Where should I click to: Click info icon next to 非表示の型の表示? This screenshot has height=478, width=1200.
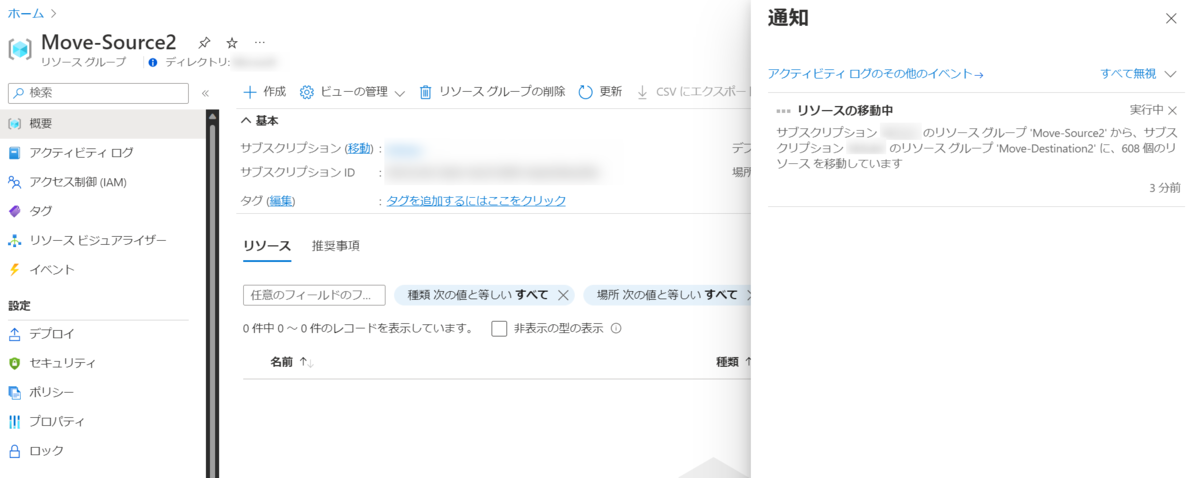(616, 328)
